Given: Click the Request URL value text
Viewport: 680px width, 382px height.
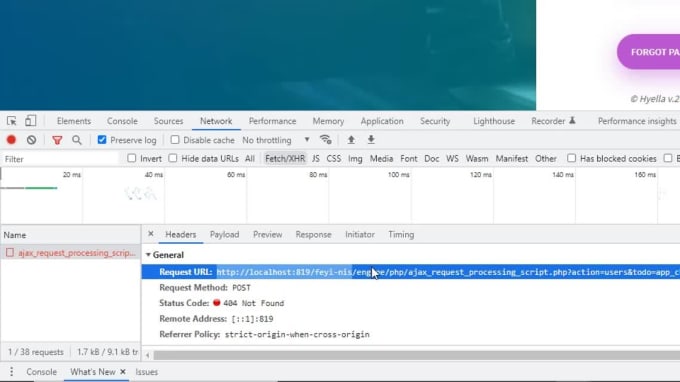Looking at the screenshot, I should point(448,272).
